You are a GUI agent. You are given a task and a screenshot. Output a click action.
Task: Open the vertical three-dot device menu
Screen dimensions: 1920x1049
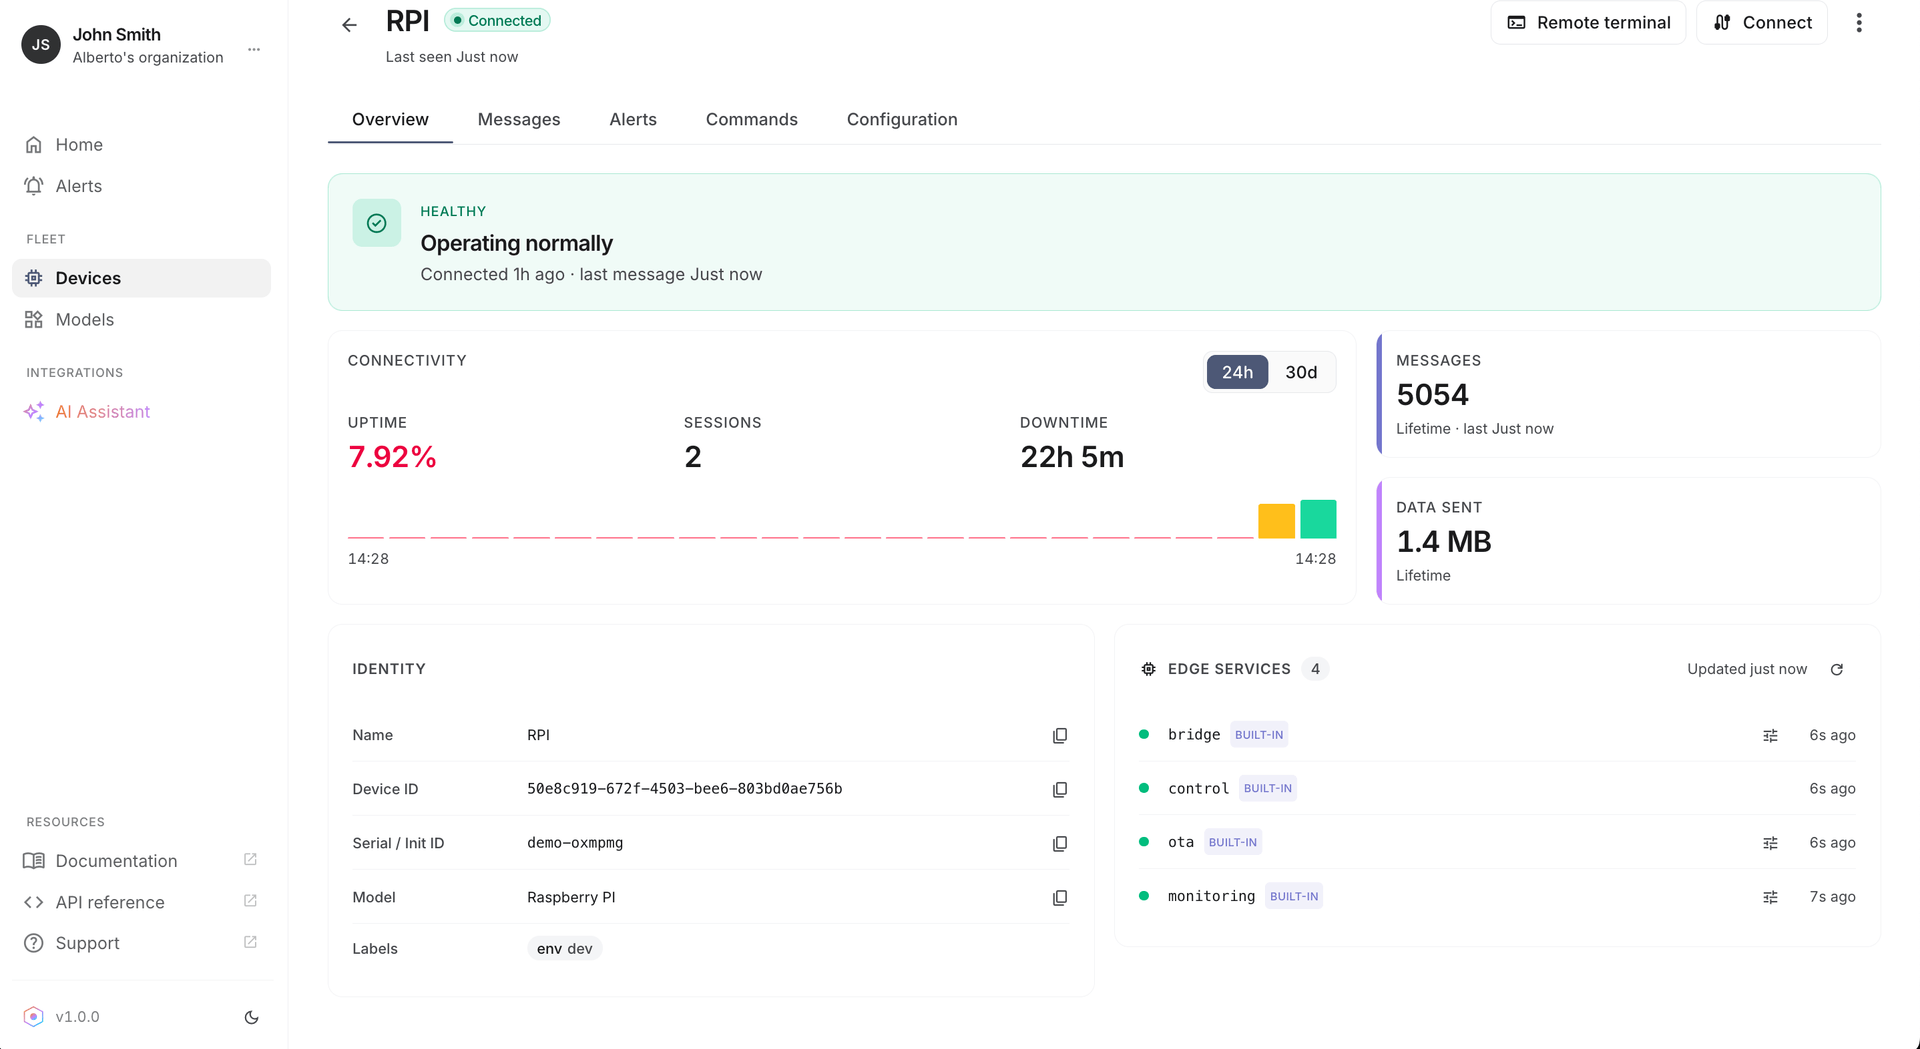[x=1859, y=23]
